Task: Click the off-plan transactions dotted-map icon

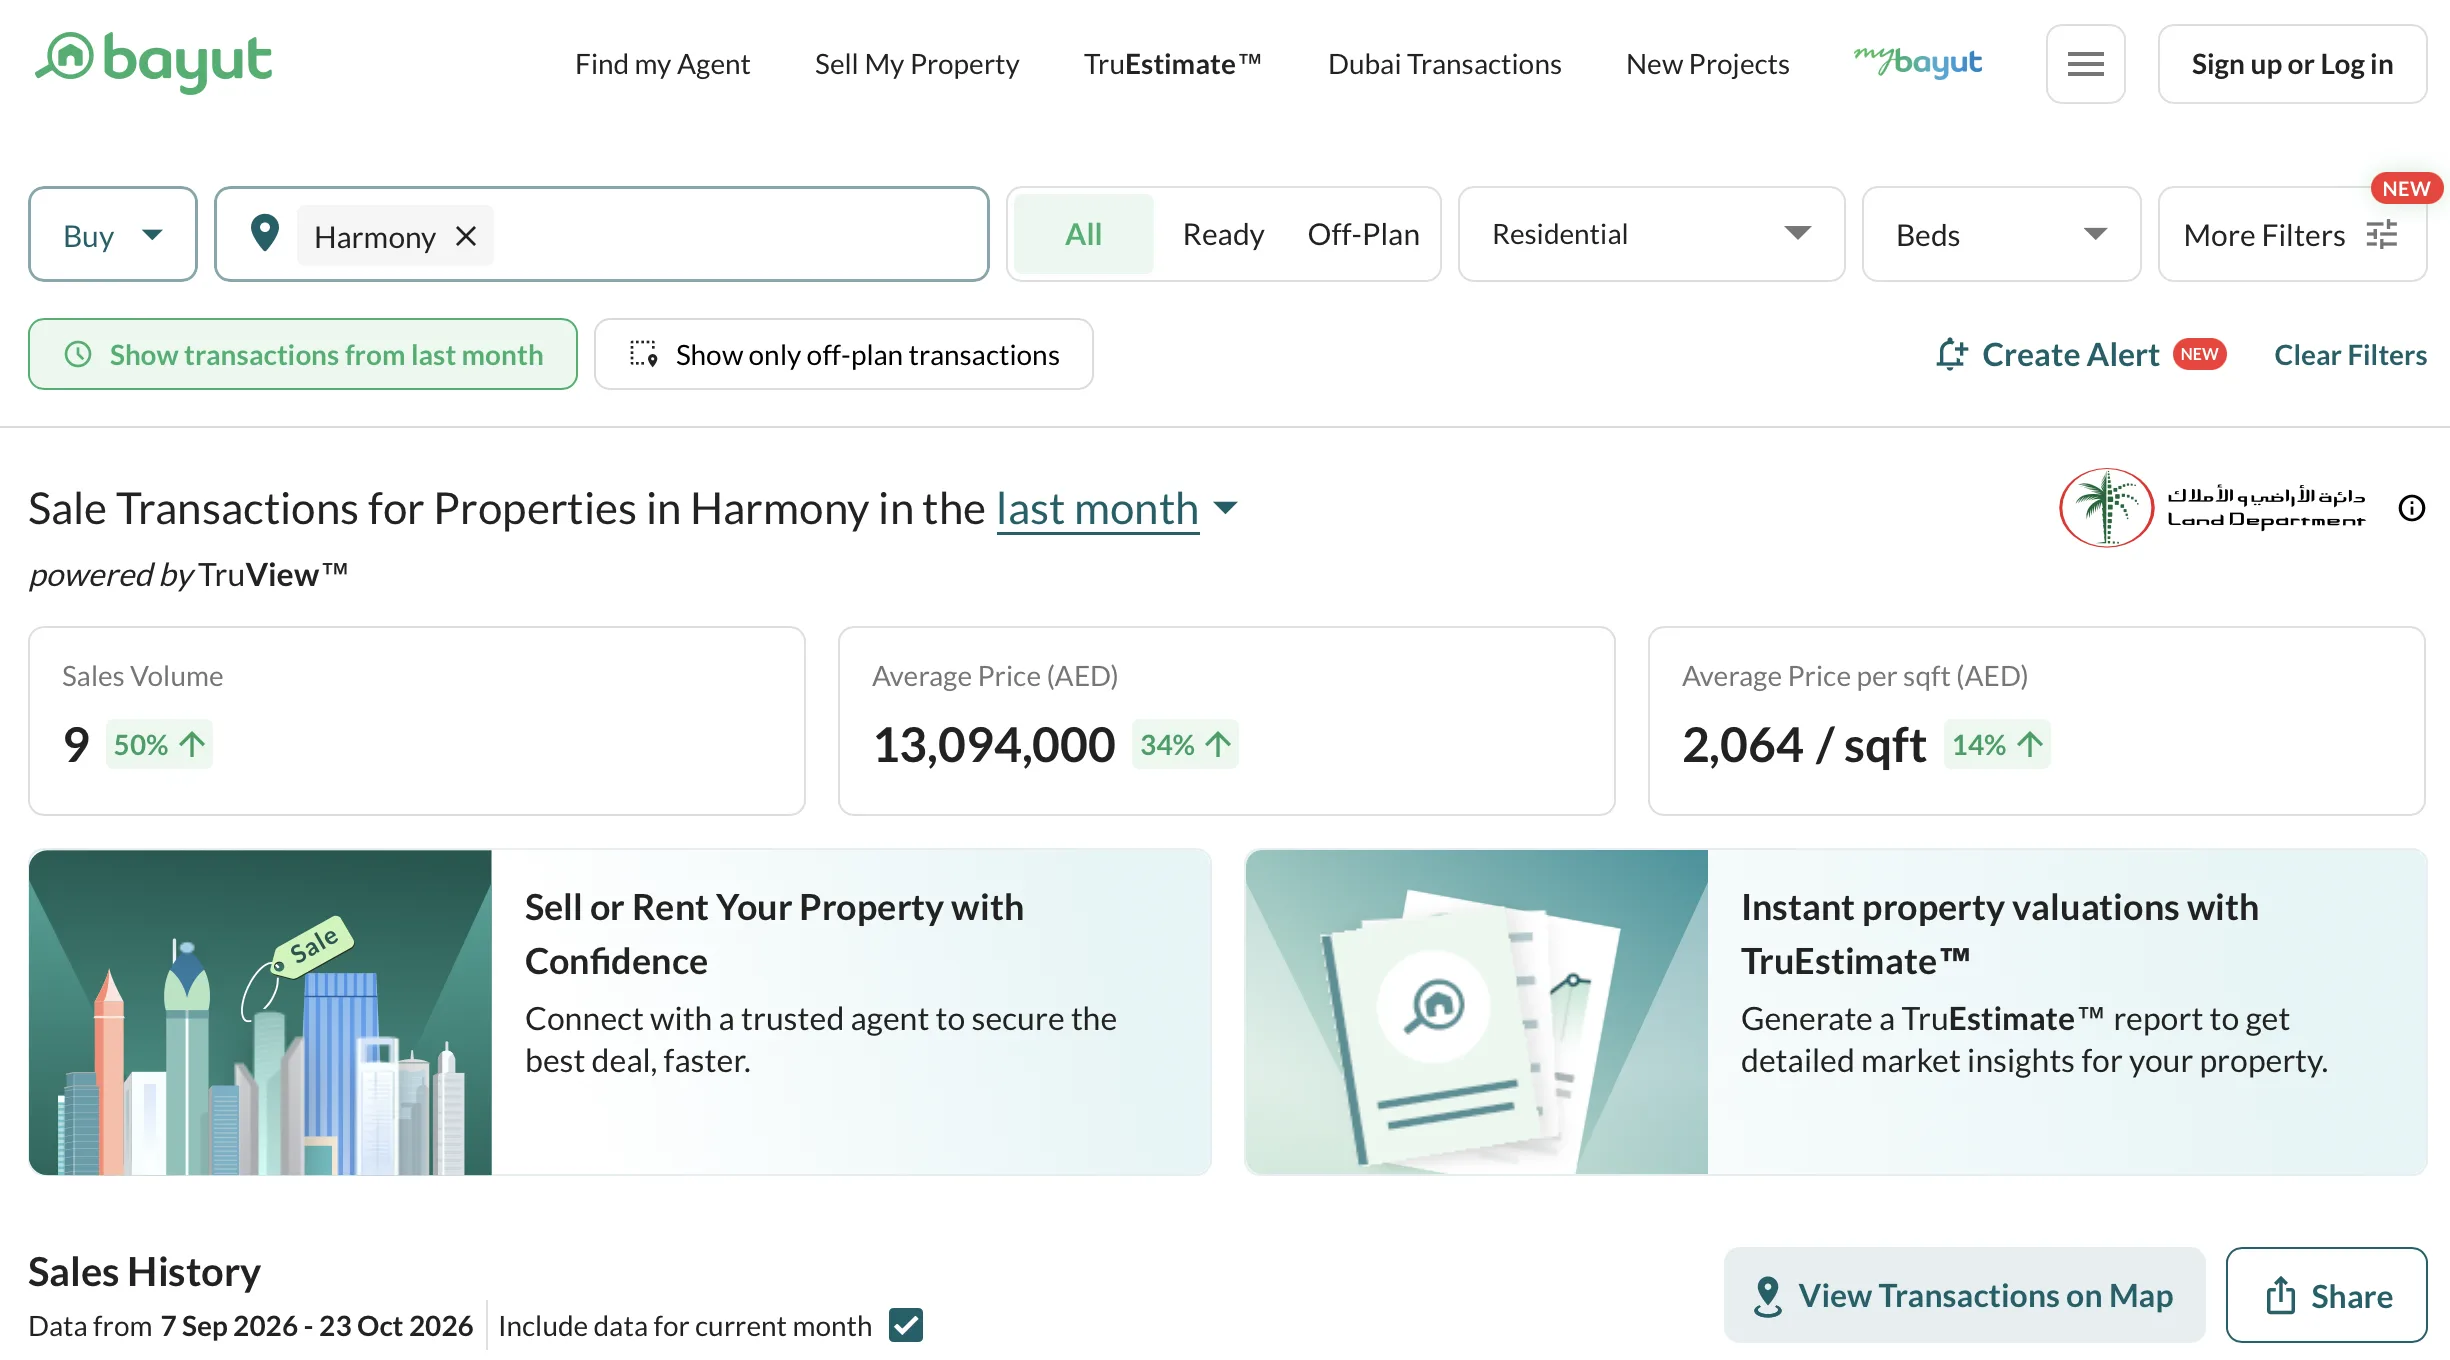Action: 643,354
